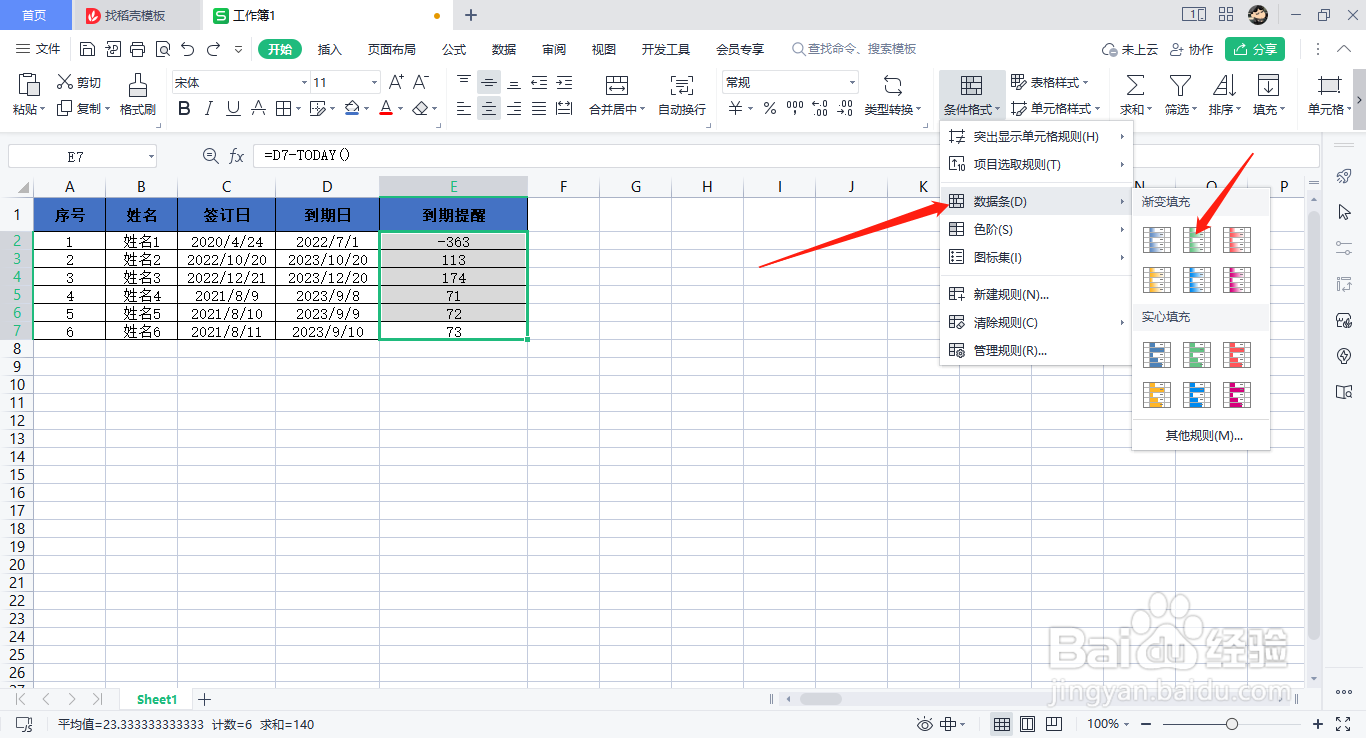Click the 到期提醒 header cell

tap(454, 214)
